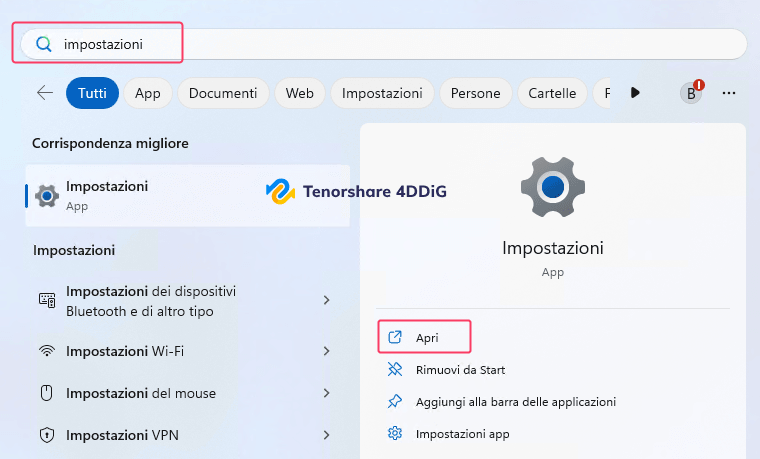
Task: Click the search input field text
Action: (x=103, y=44)
